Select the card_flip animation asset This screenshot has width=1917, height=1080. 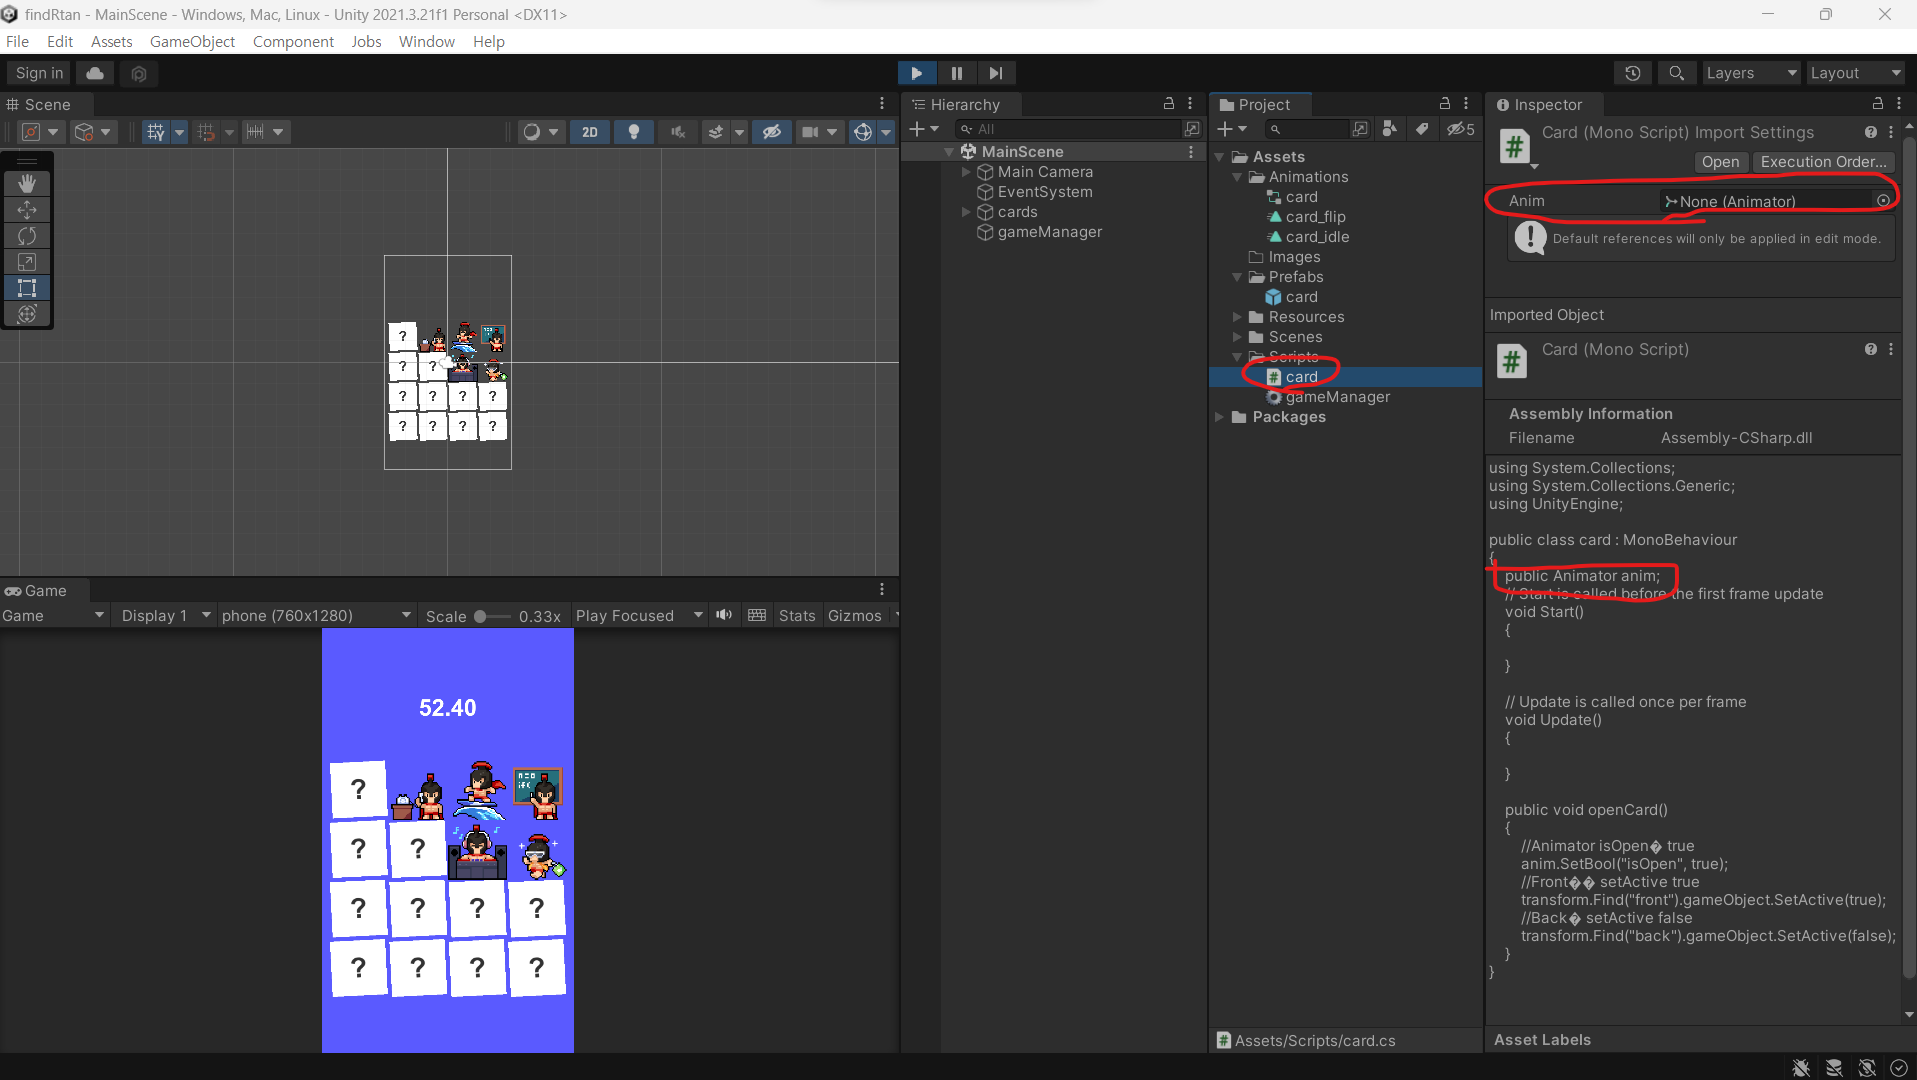coord(1315,217)
